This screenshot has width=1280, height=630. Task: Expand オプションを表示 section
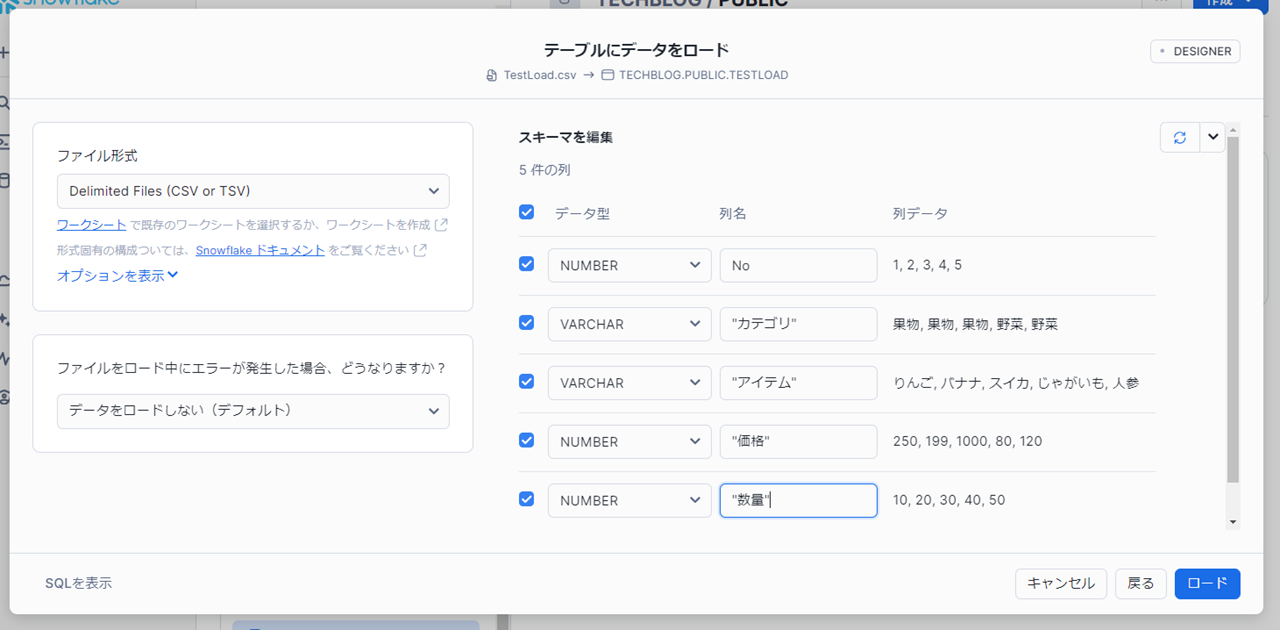[x=117, y=276]
